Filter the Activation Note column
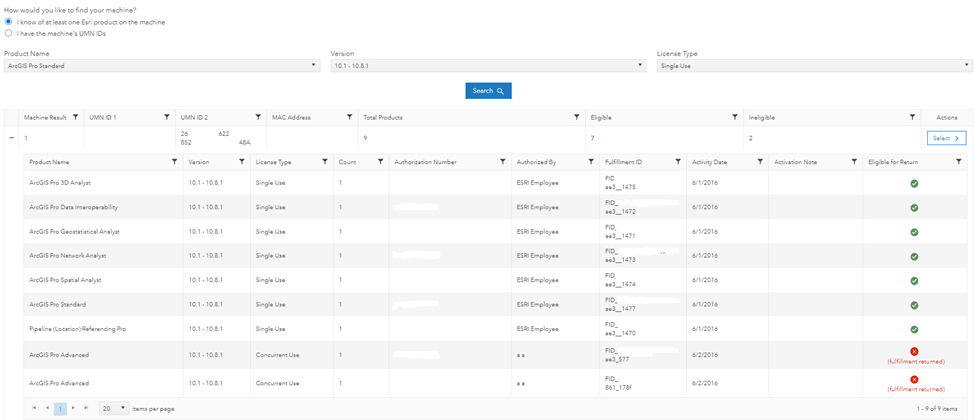The image size is (974, 420). click(x=854, y=162)
